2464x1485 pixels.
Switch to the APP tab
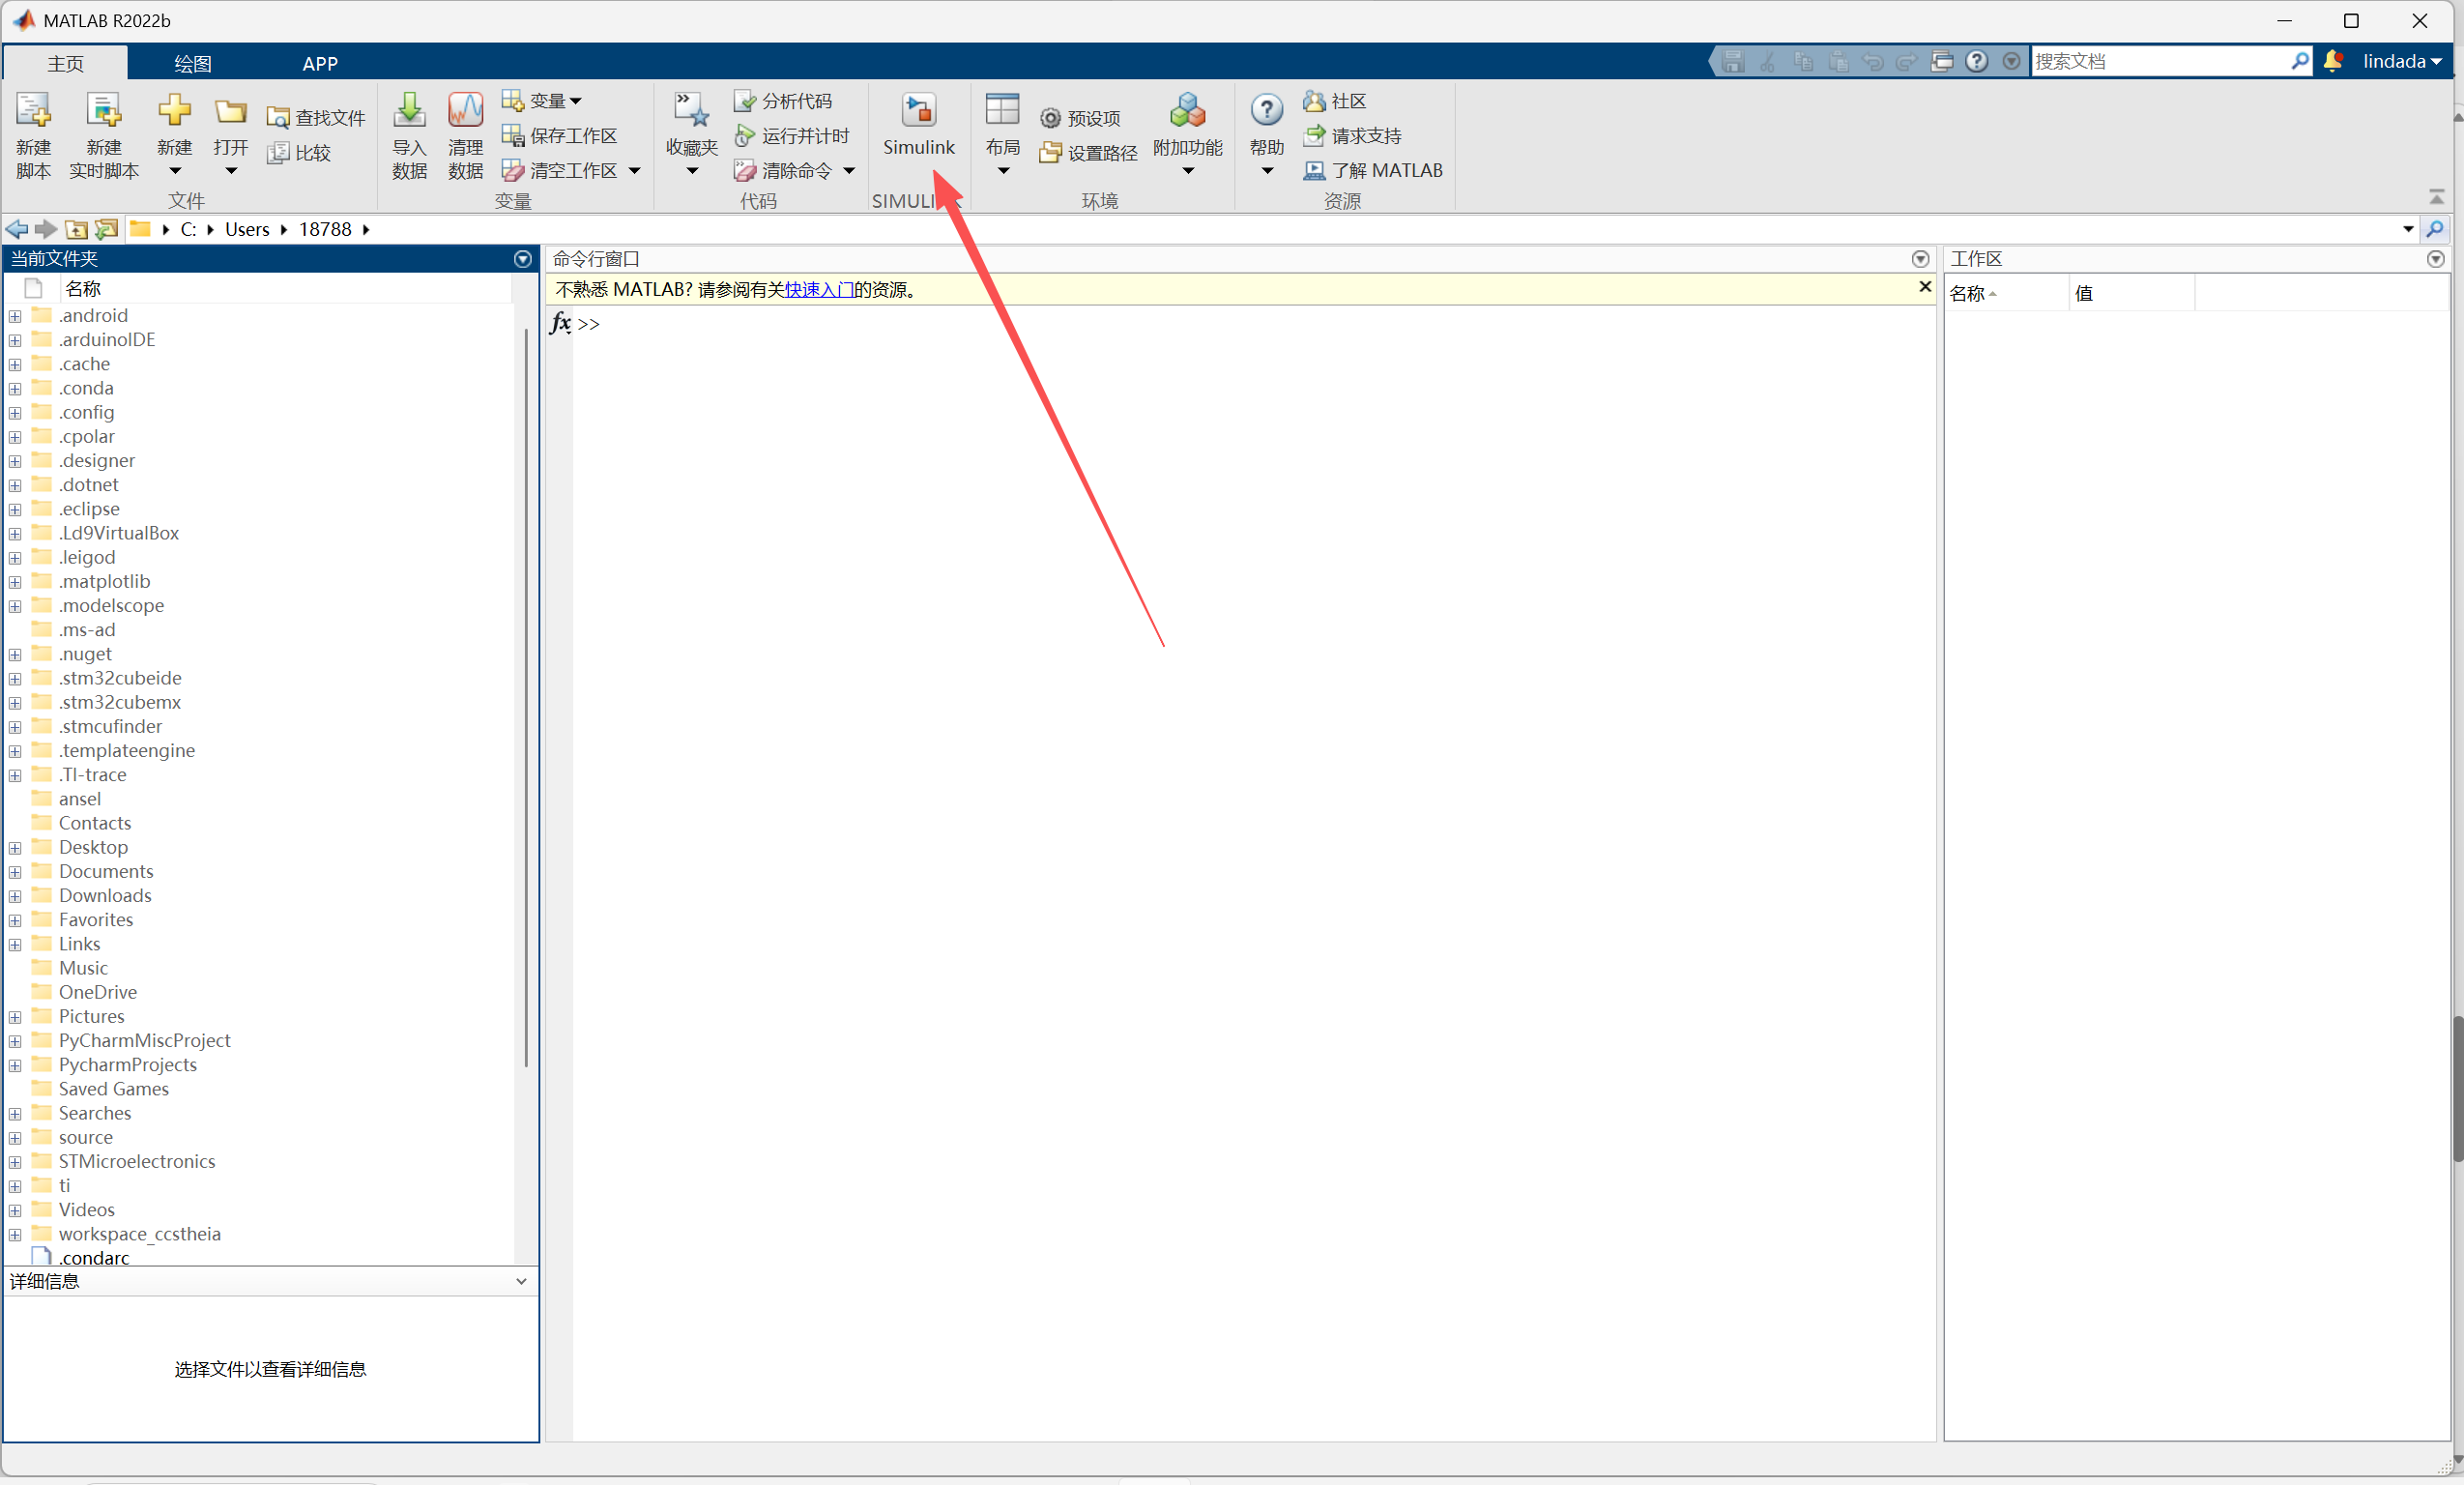click(320, 63)
